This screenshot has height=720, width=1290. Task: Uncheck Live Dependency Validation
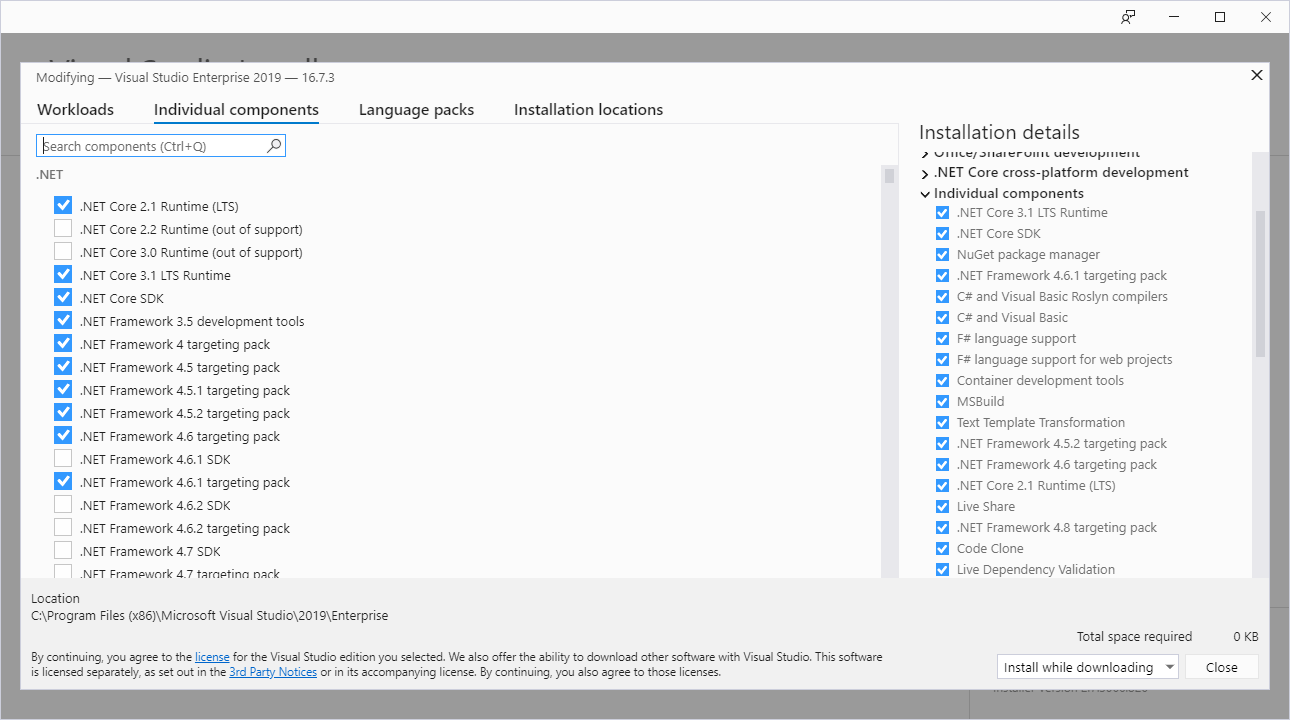[942, 570]
